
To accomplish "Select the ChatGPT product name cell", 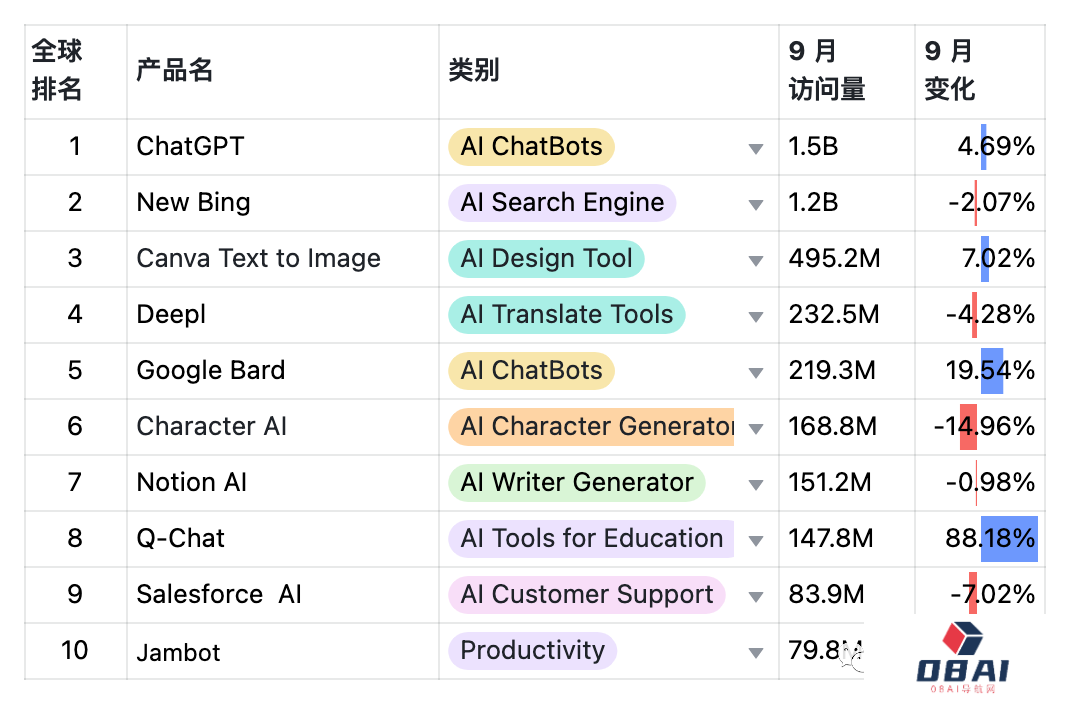I will pos(190,147).
